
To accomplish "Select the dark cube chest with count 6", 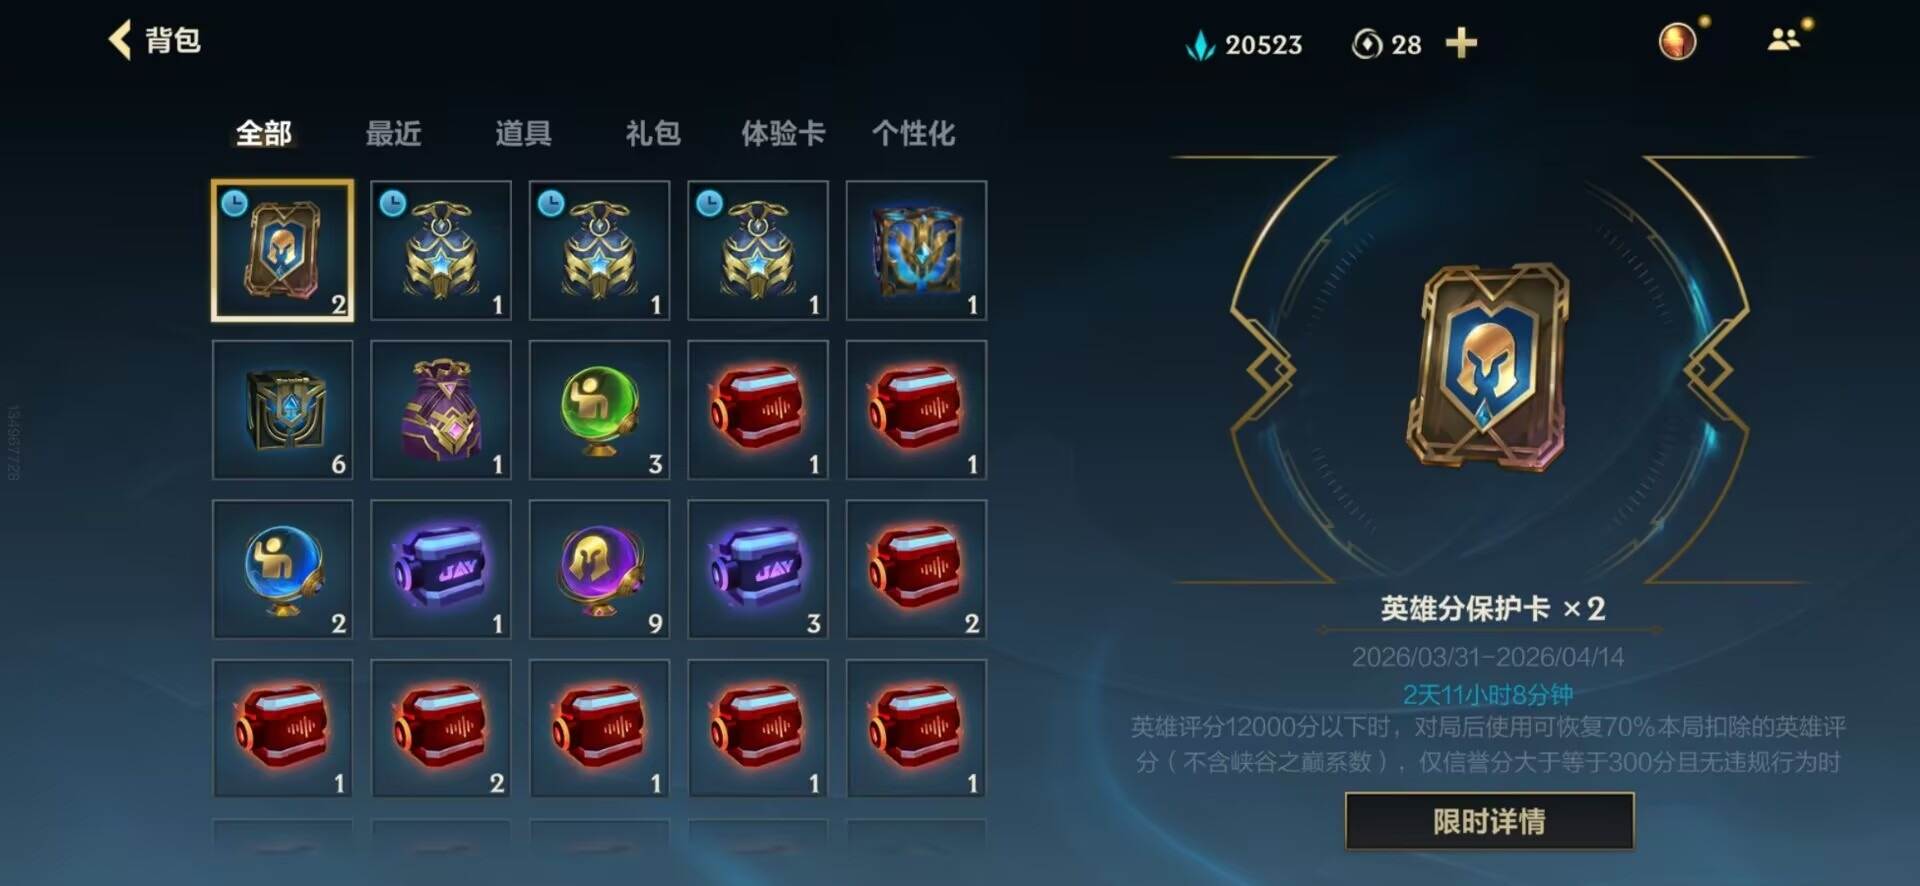I will pos(283,410).
